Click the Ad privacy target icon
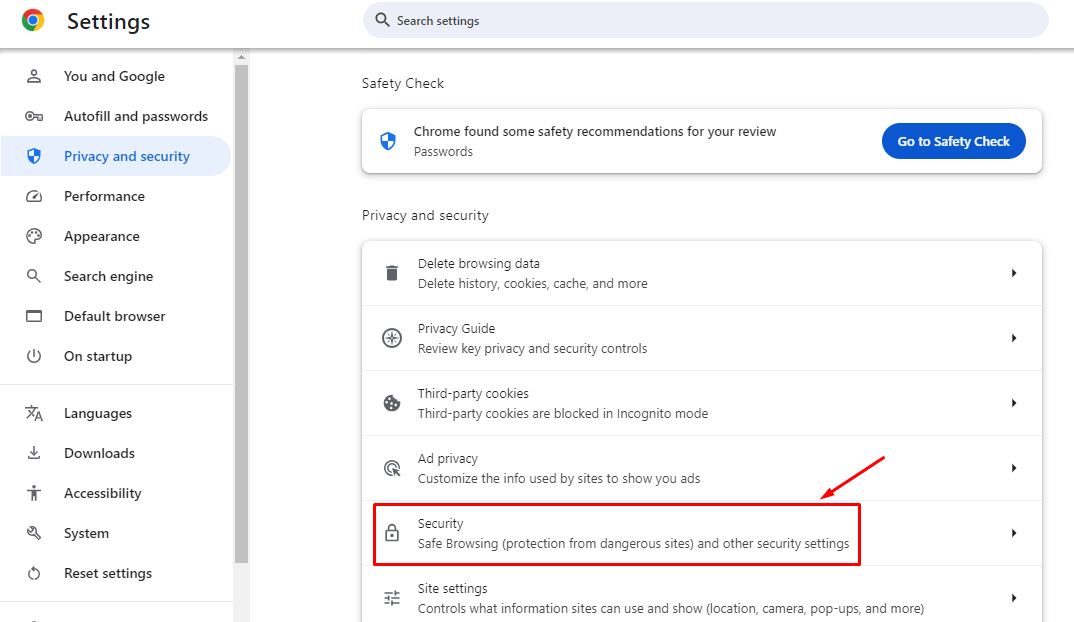The image size is (1074, 622). (392, 468)
